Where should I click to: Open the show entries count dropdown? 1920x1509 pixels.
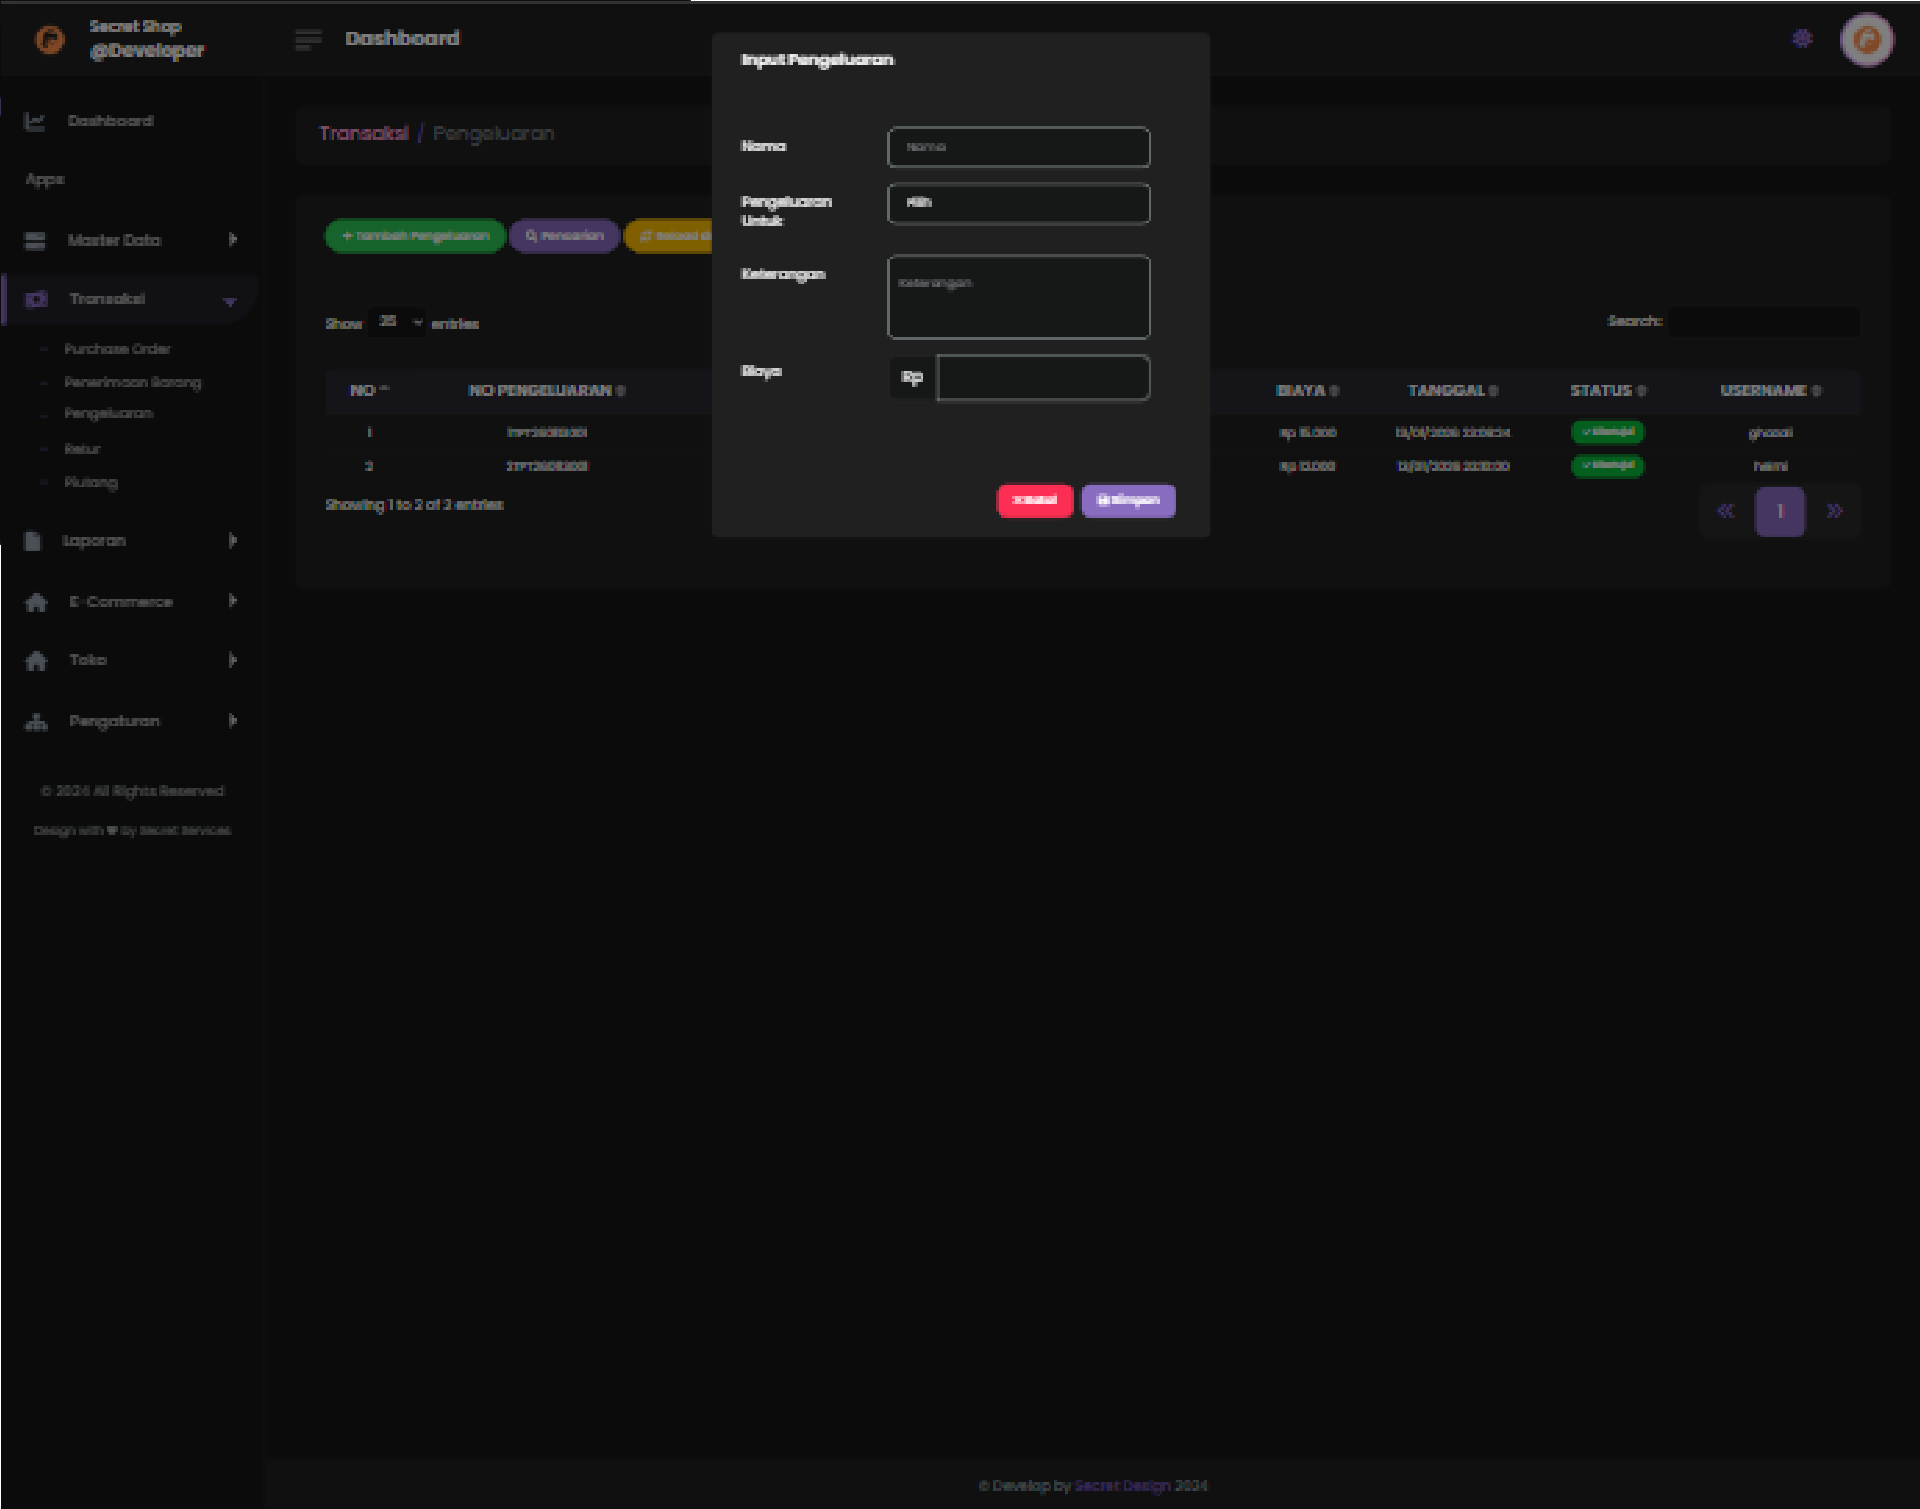(x=397, y=322)
